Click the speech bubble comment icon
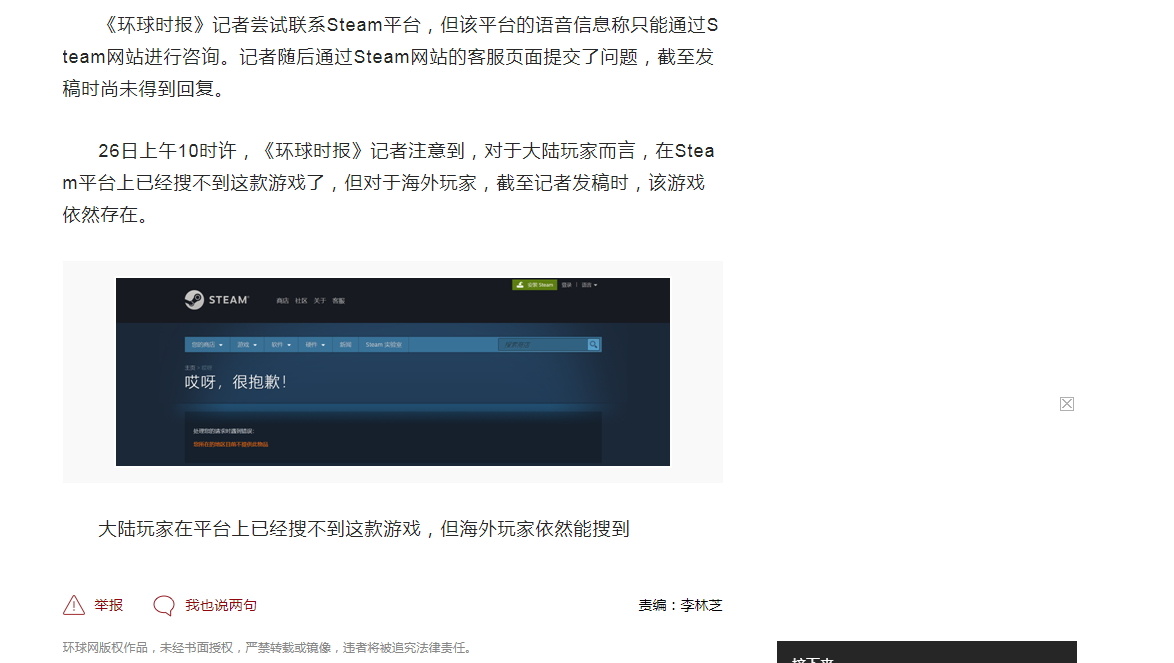Viewport: 1174px width, 663px height. pyautogui.click(x=164, y=605)
